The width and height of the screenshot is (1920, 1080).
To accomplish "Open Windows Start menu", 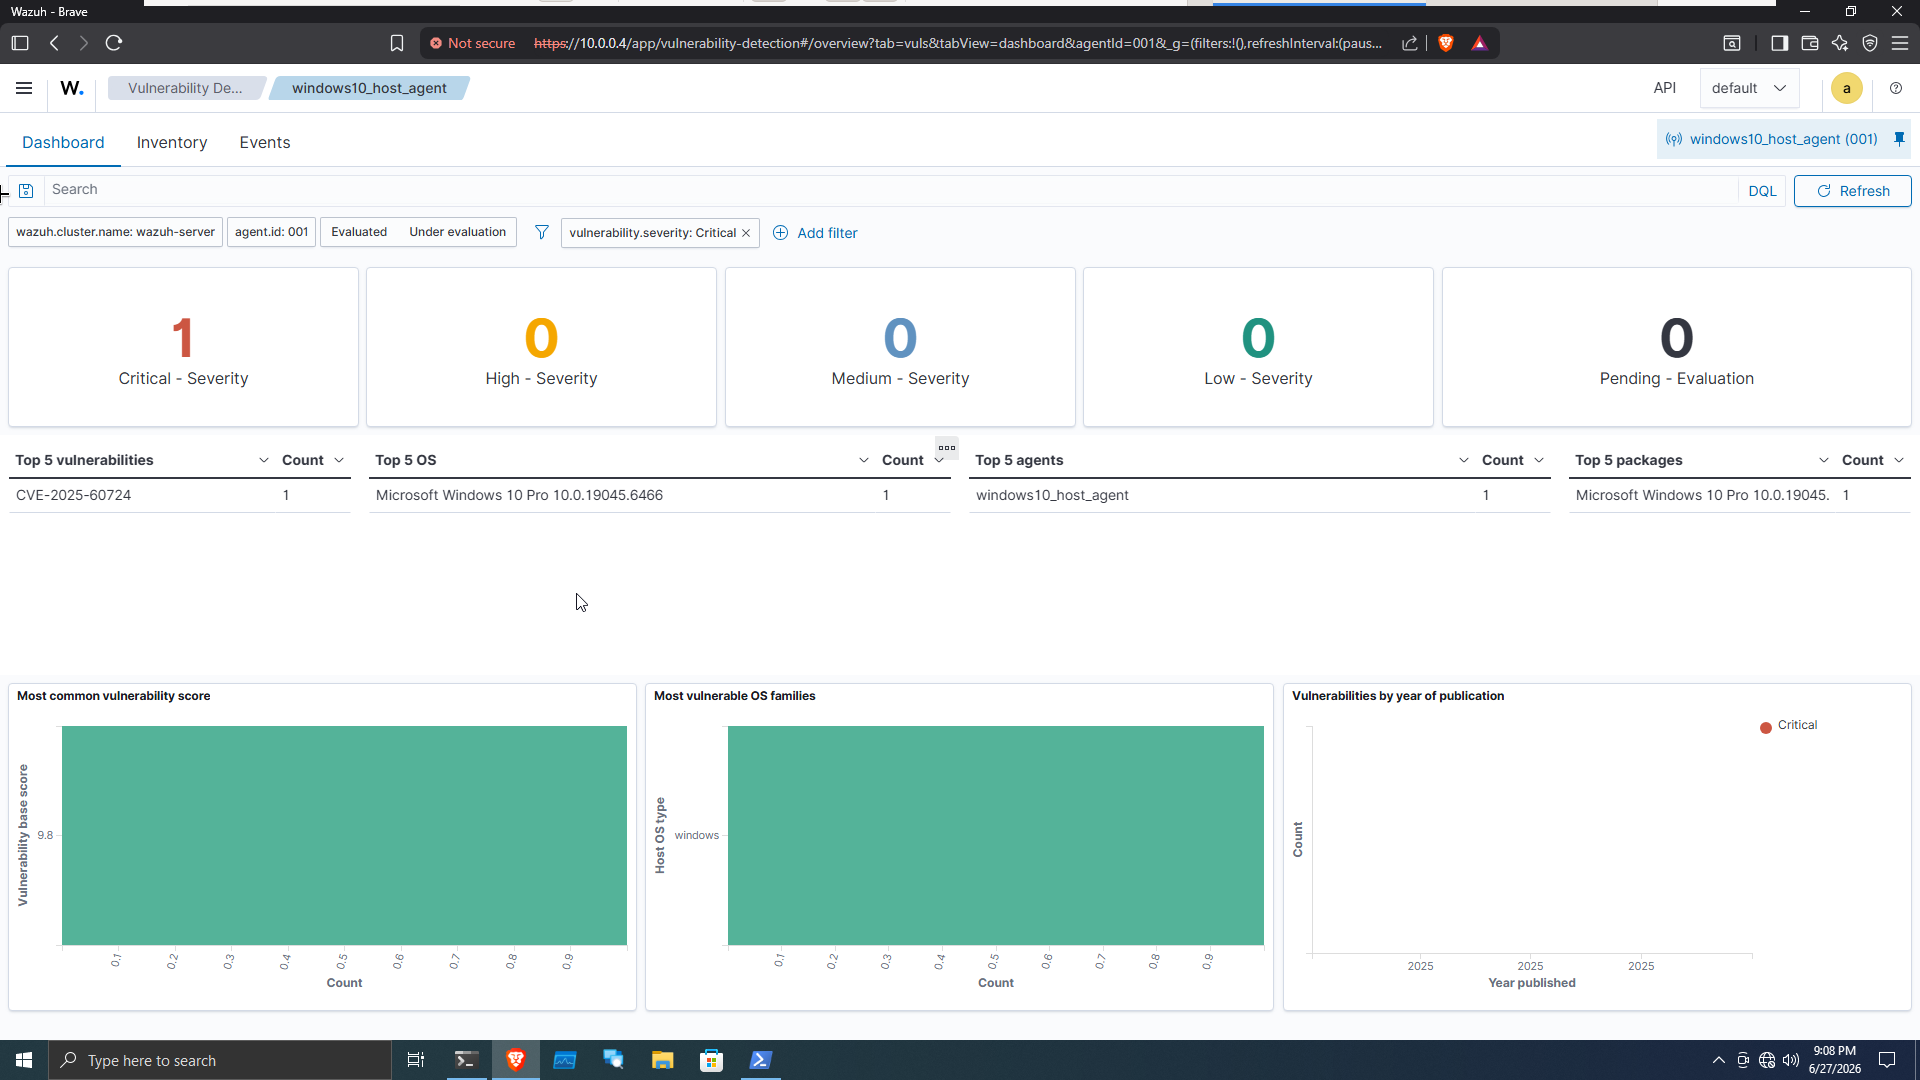I will click(24, 1060).
